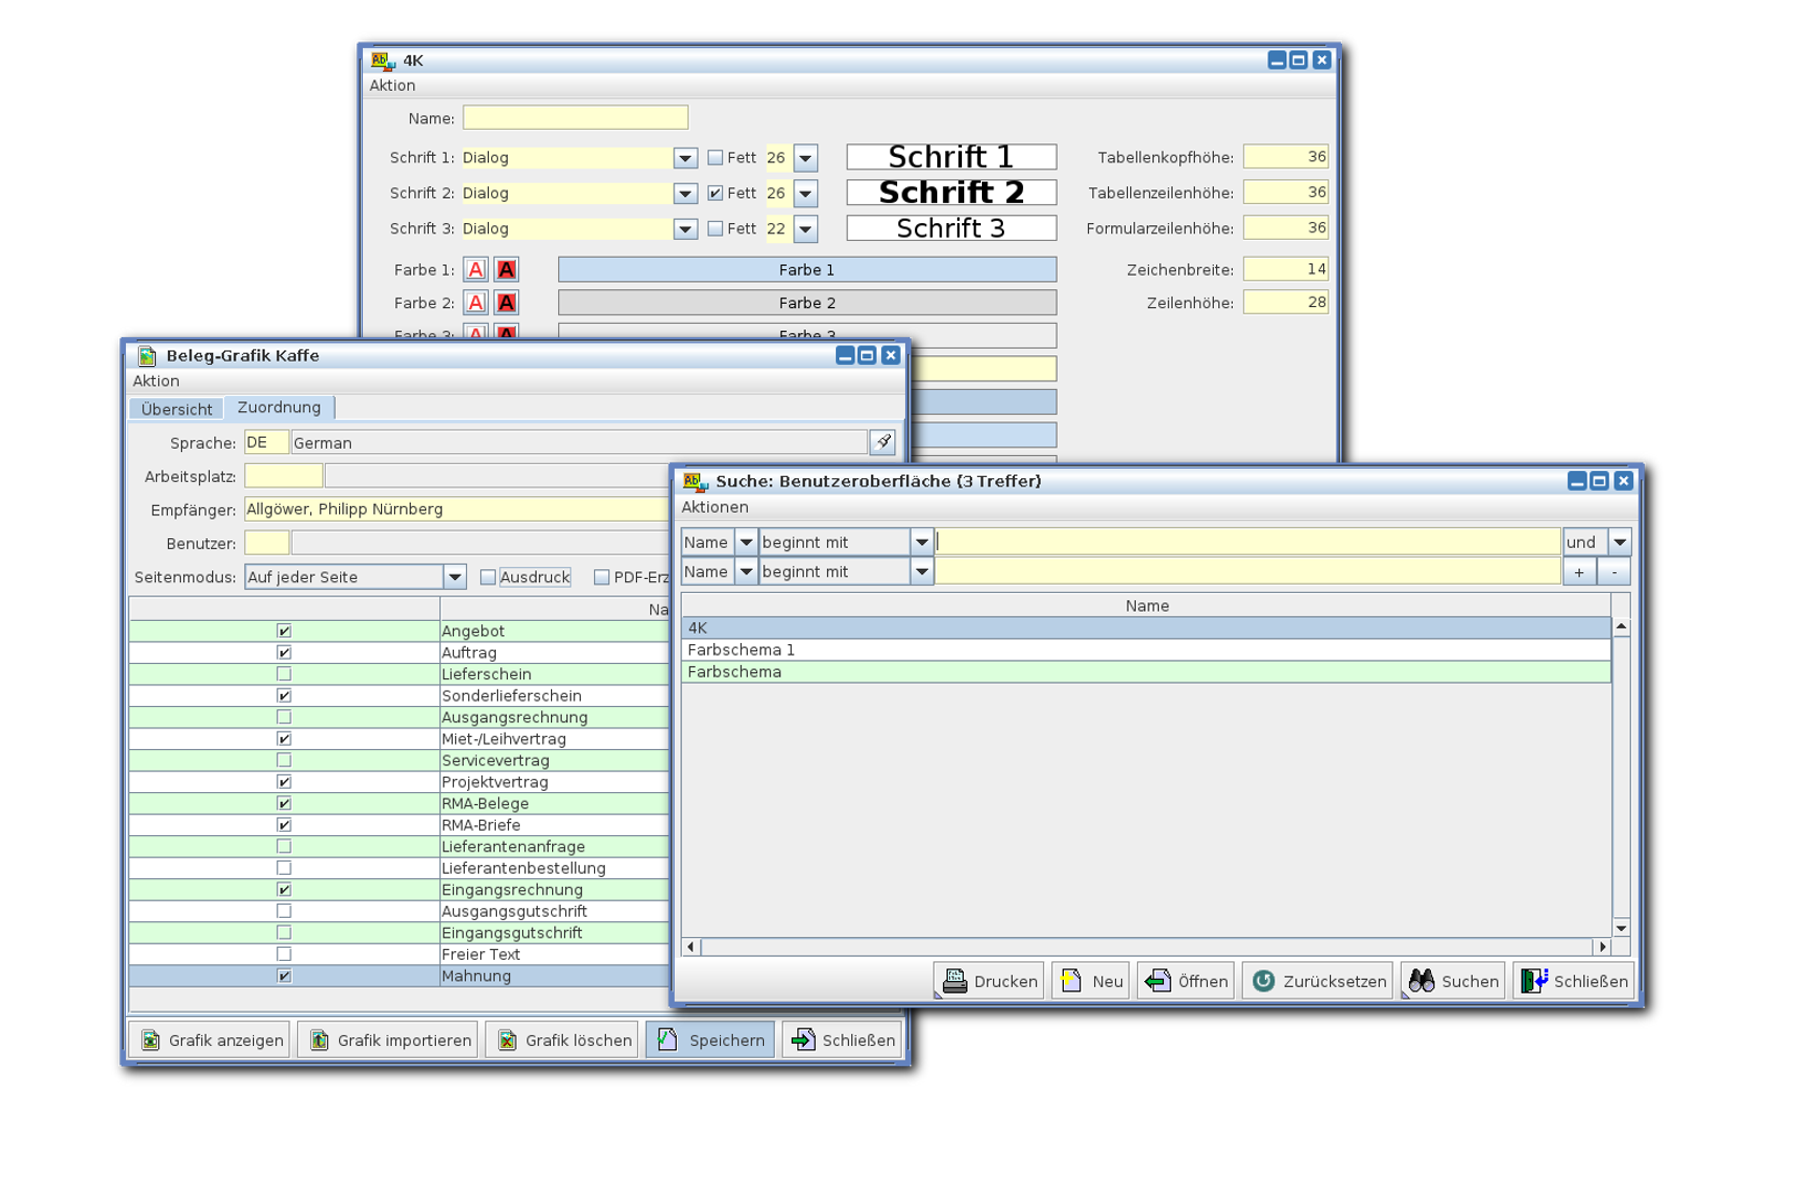Click the Drucken printer icon button

[x=955, y=981]
